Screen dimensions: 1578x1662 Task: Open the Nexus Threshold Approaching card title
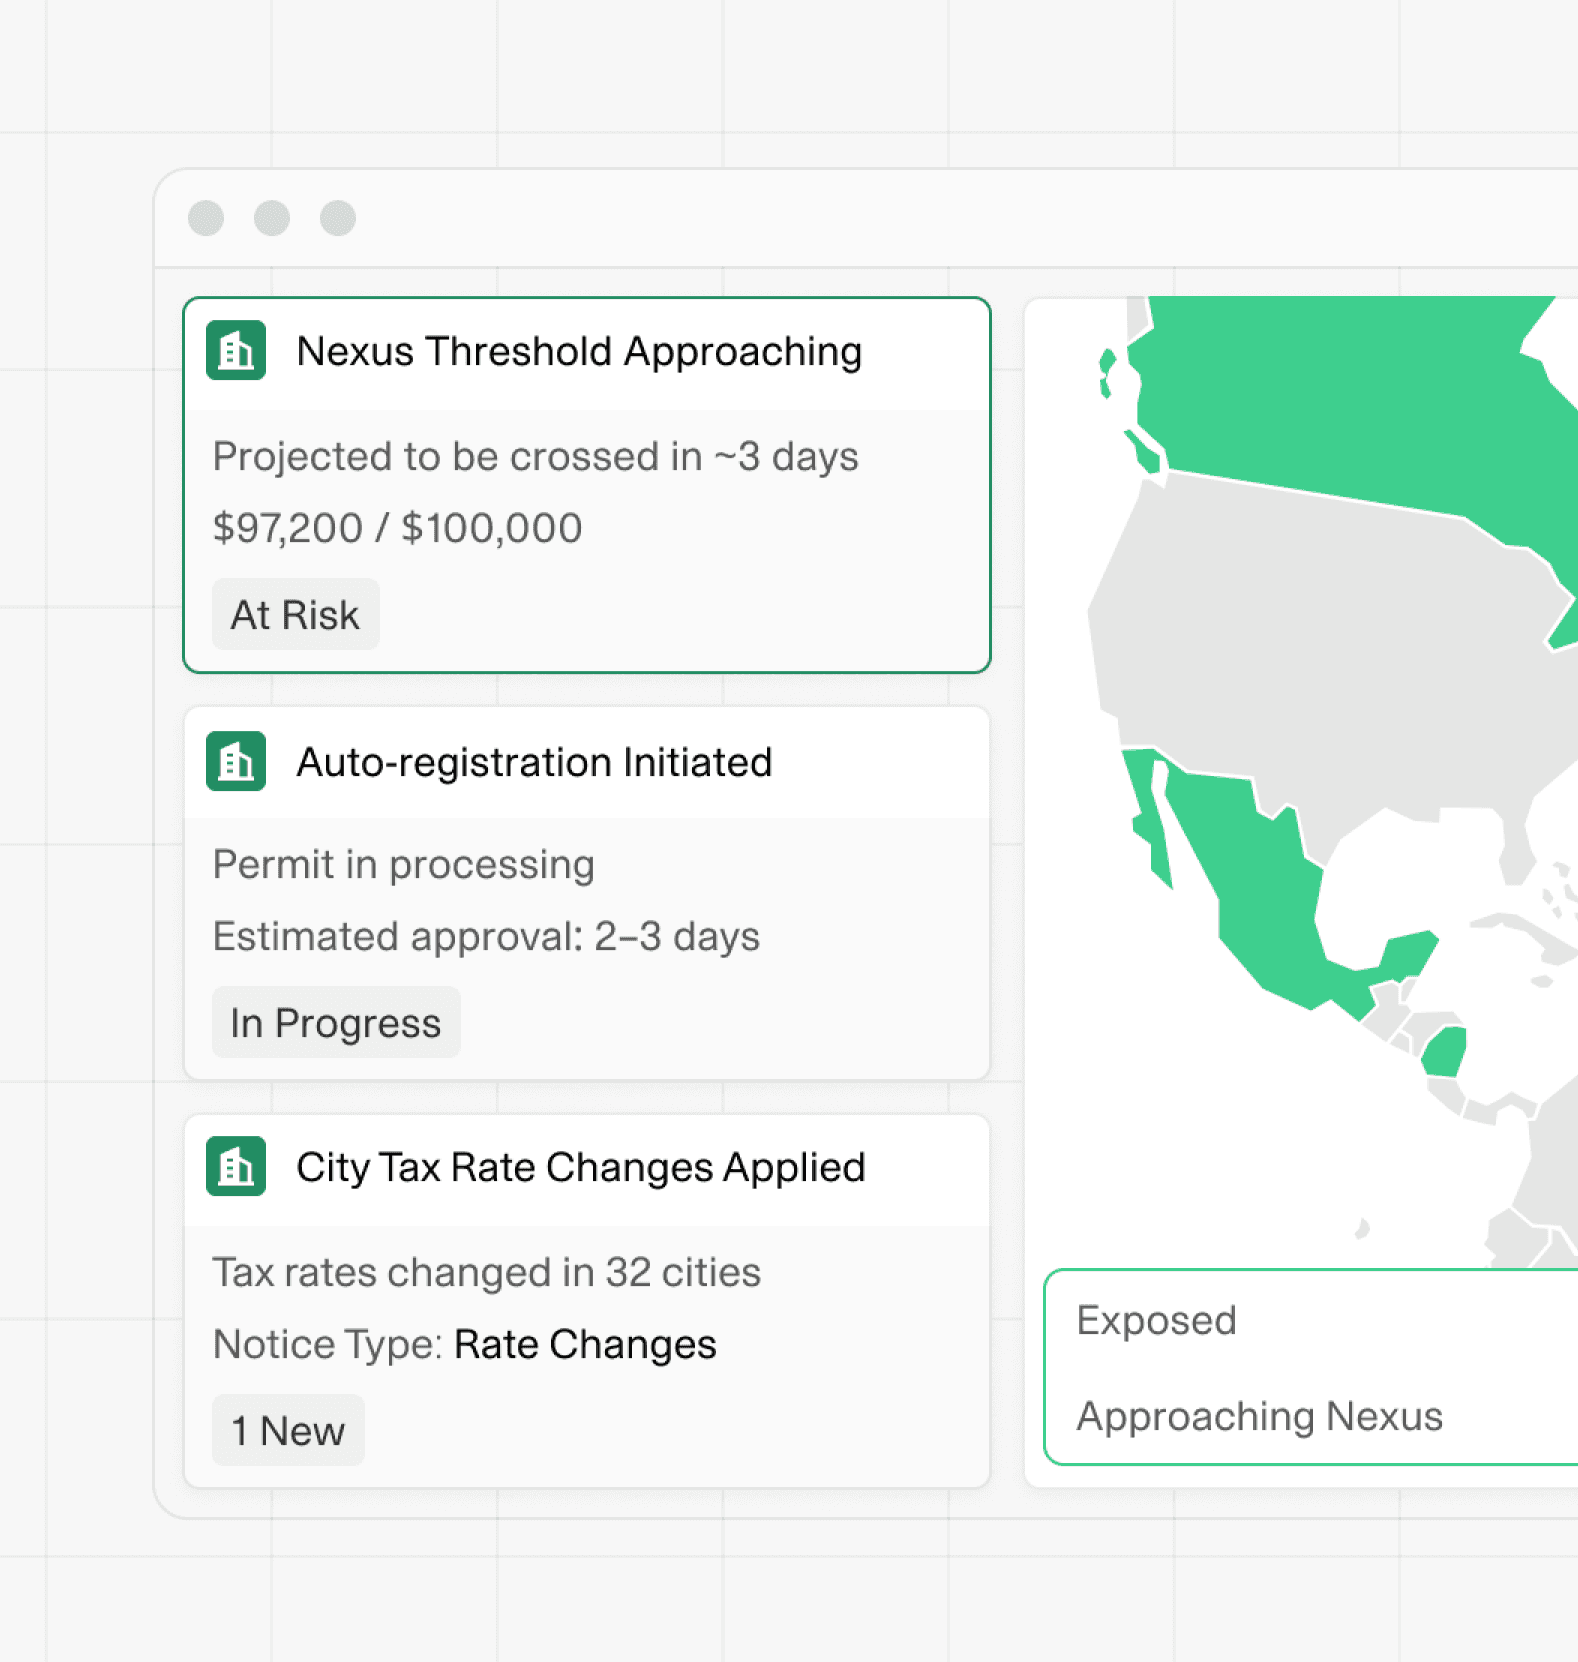(x=579, y=351)
